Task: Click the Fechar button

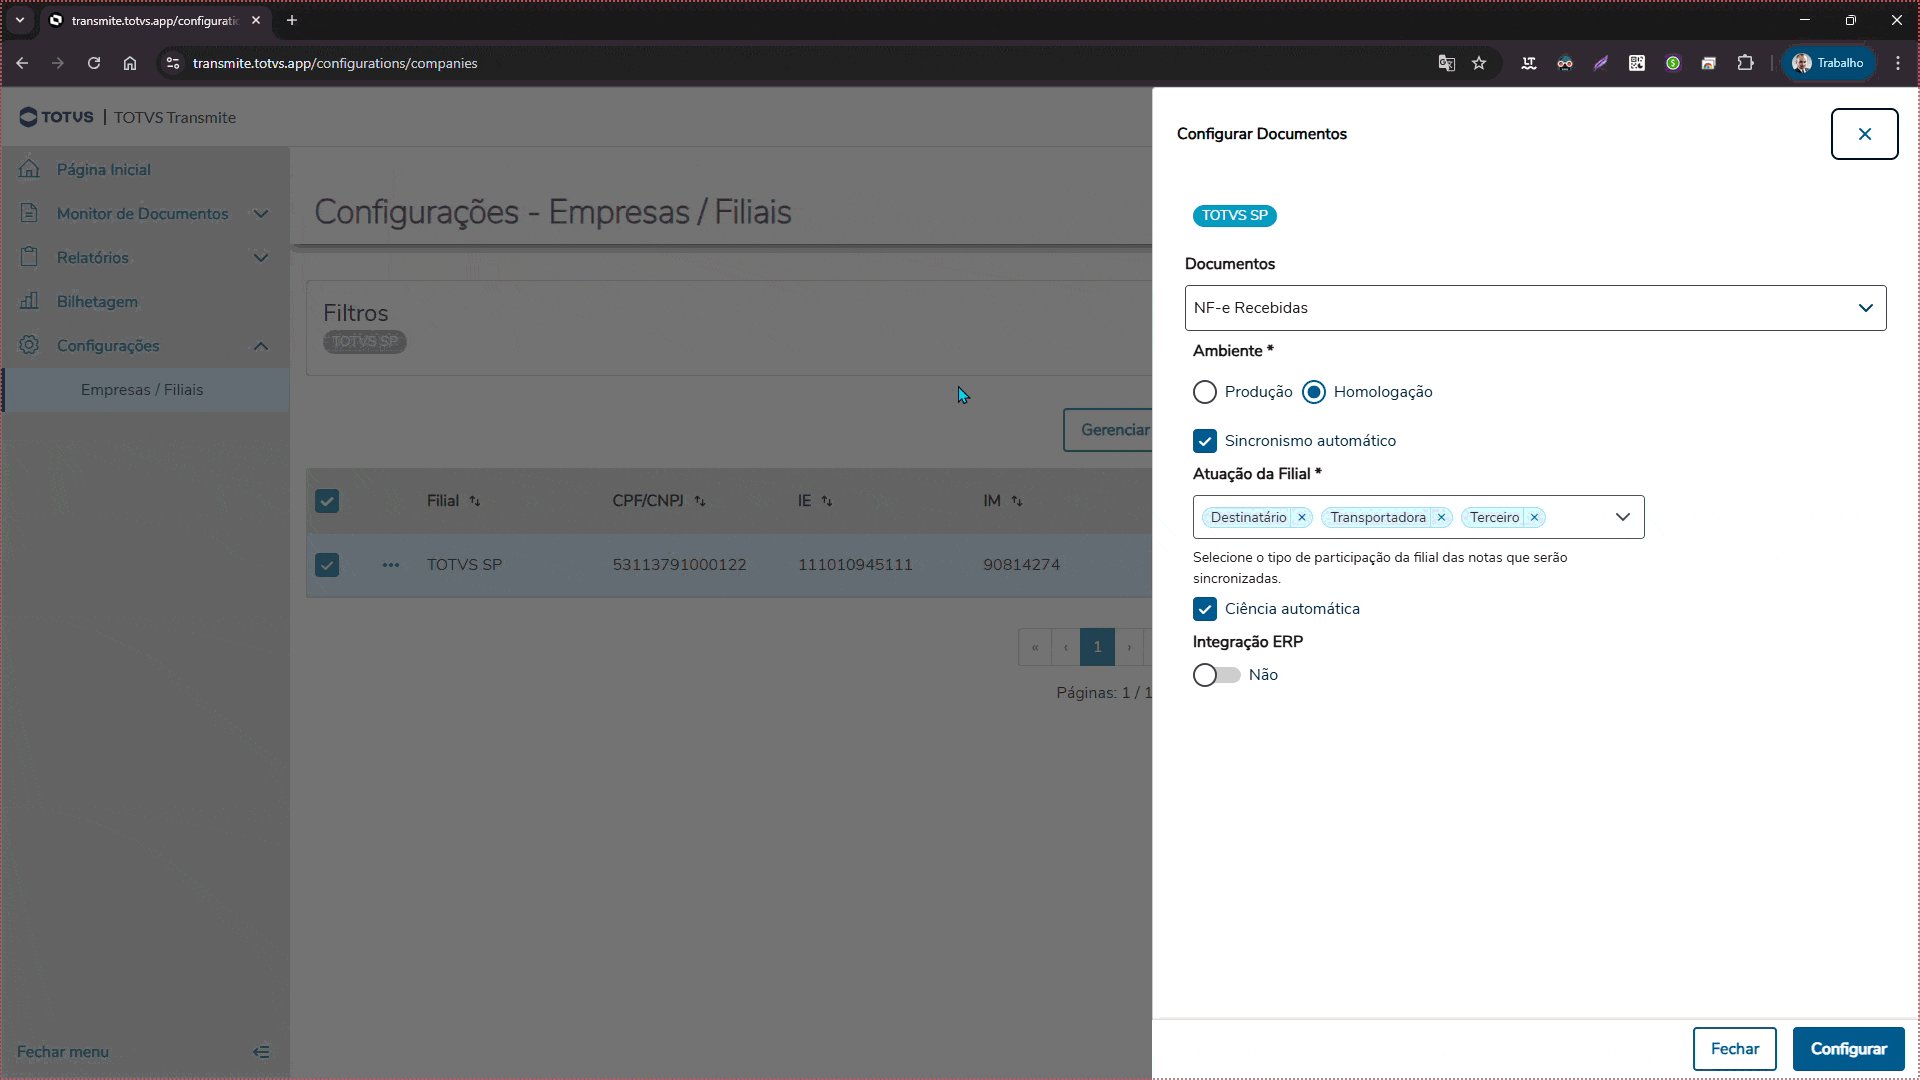Action: pyautogui.click(x=1734, y=1049)
